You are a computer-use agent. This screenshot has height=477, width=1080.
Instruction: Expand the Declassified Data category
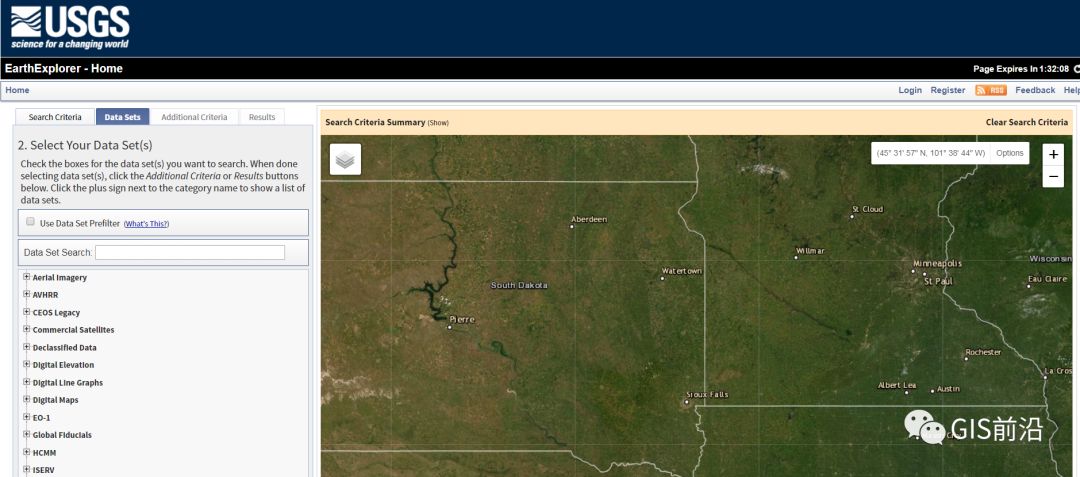(27, 347)
